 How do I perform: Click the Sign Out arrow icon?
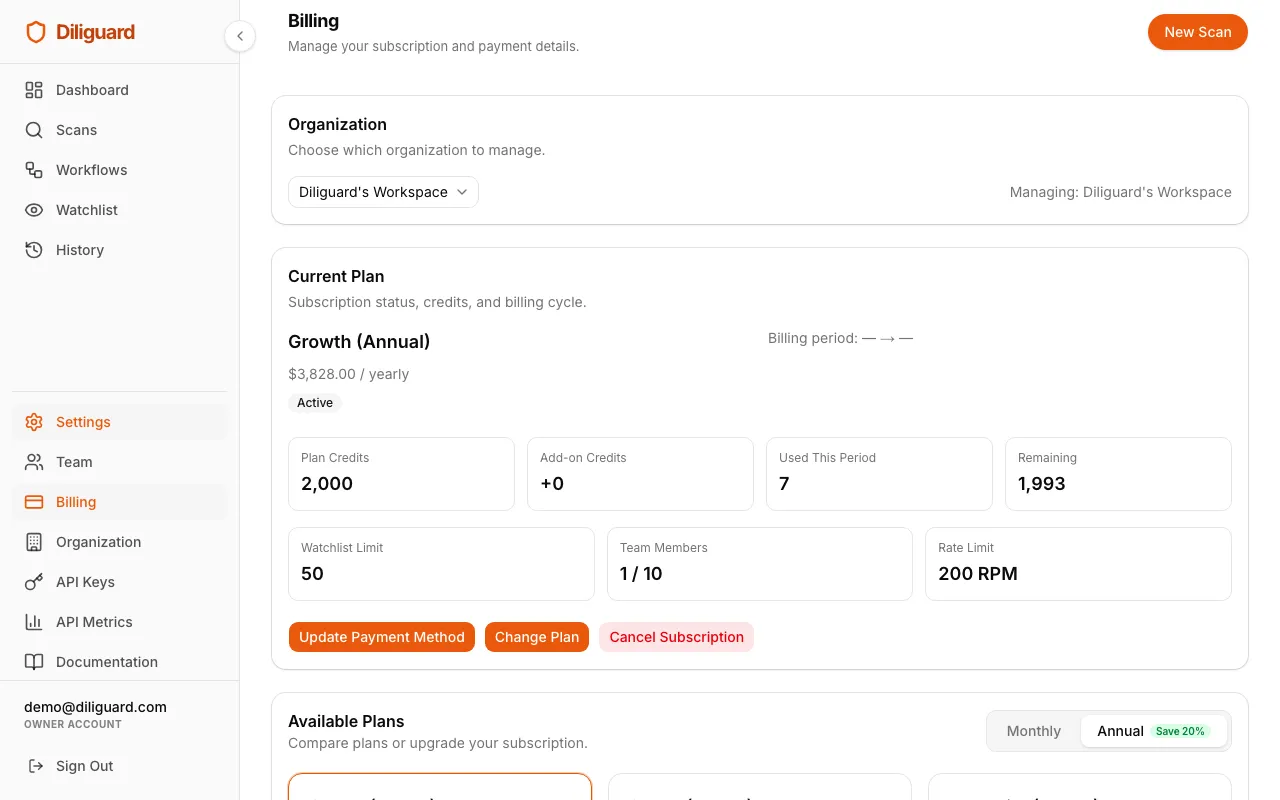36,766
